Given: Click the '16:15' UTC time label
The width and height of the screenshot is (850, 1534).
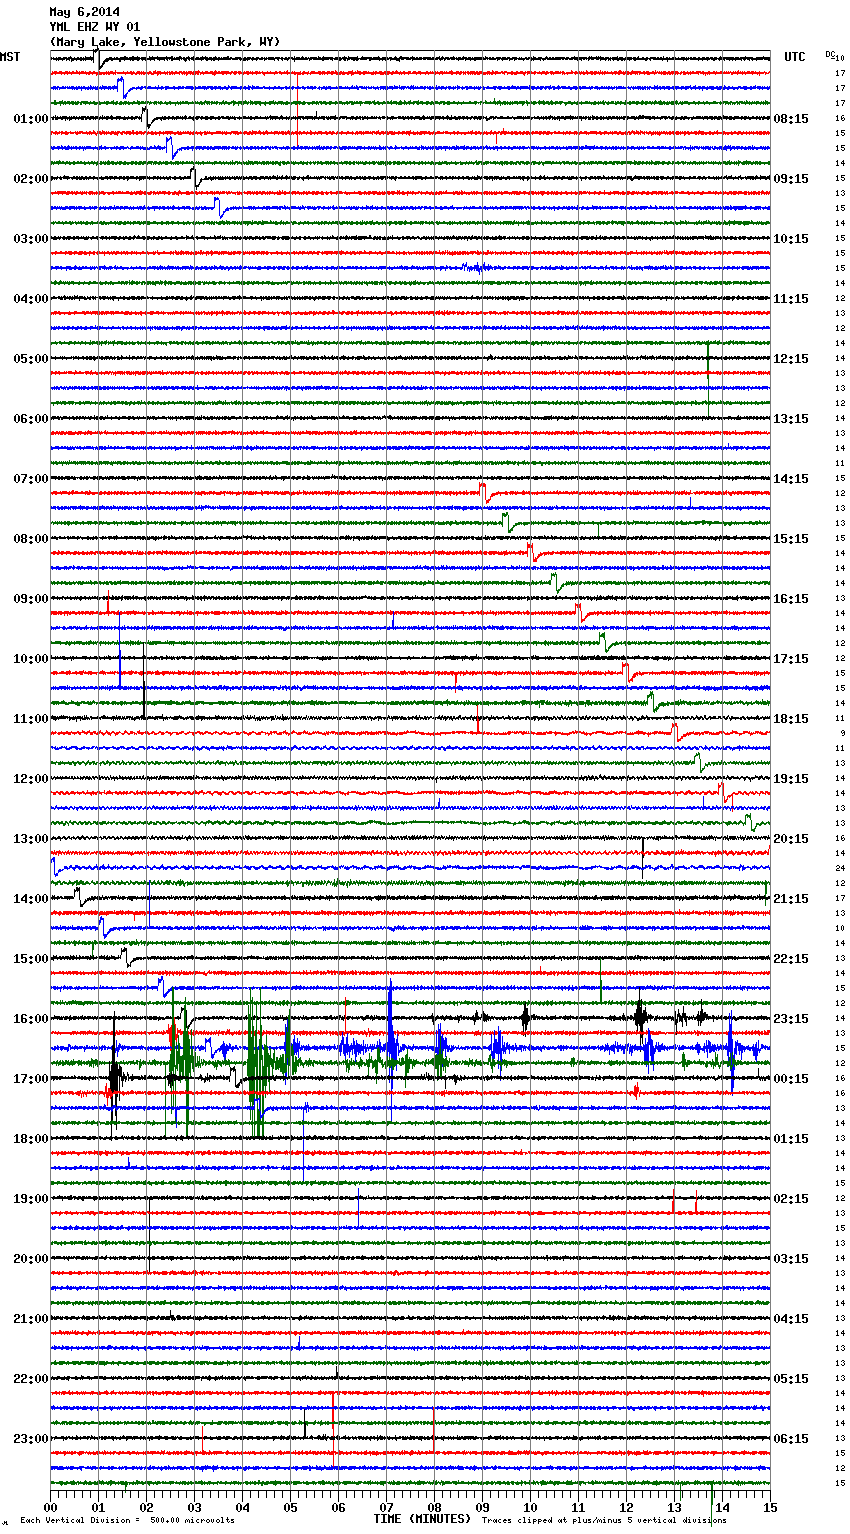Looking at the screenshot, I should tap(791, 599).
